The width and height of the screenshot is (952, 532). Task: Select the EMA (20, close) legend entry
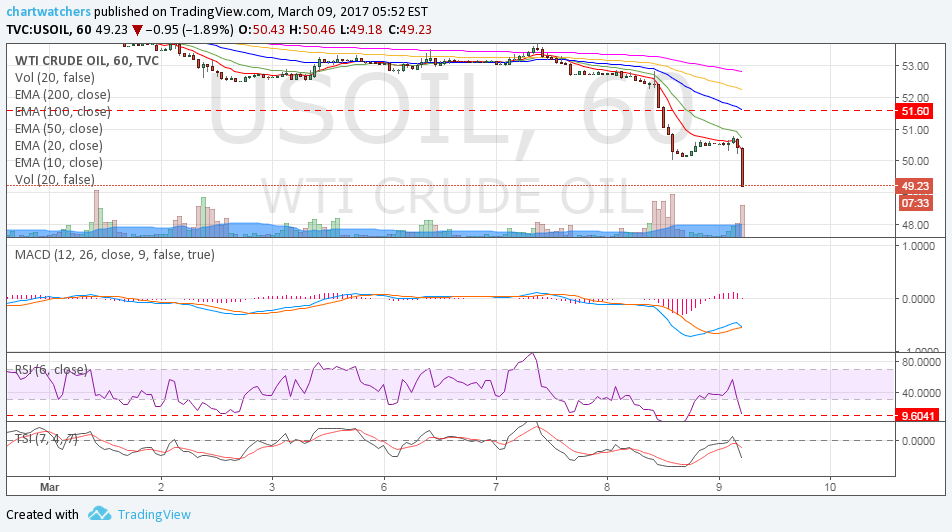coord(59,145)
